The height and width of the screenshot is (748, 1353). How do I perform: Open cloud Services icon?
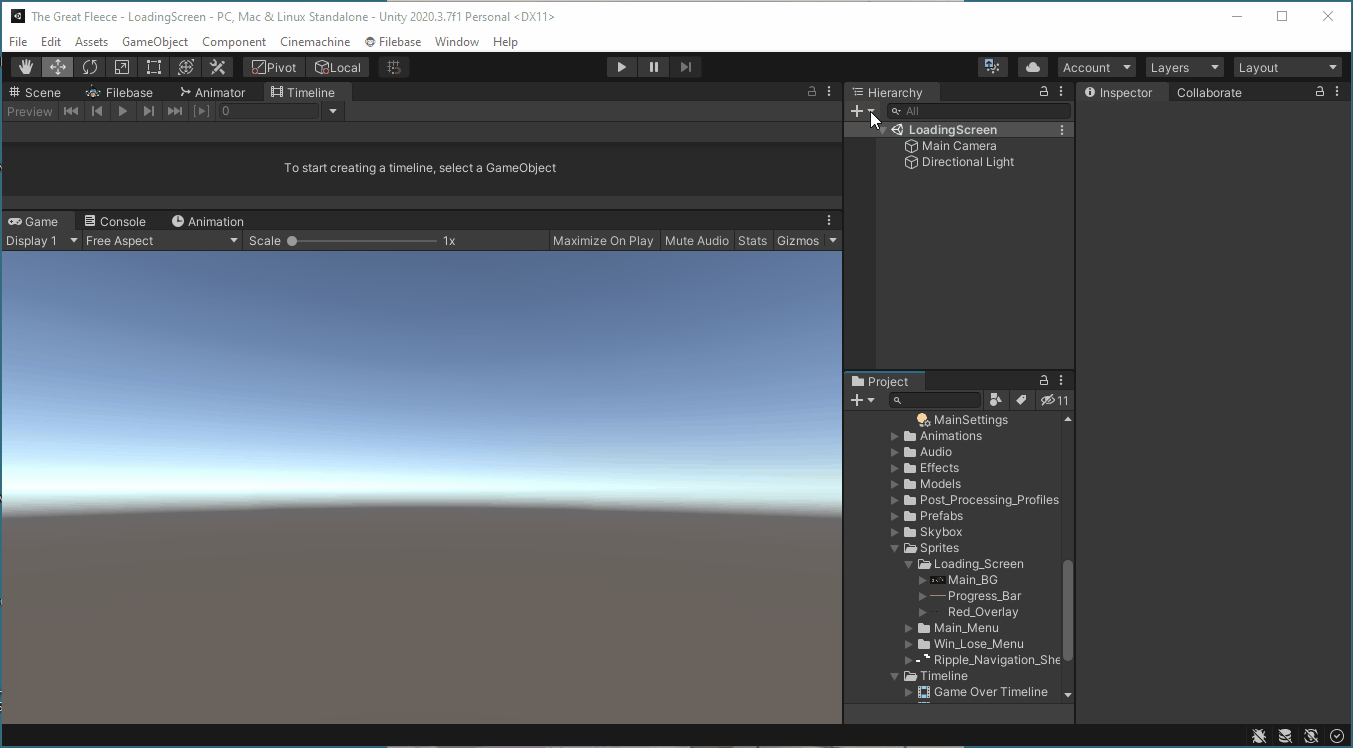pos(1033,67)
